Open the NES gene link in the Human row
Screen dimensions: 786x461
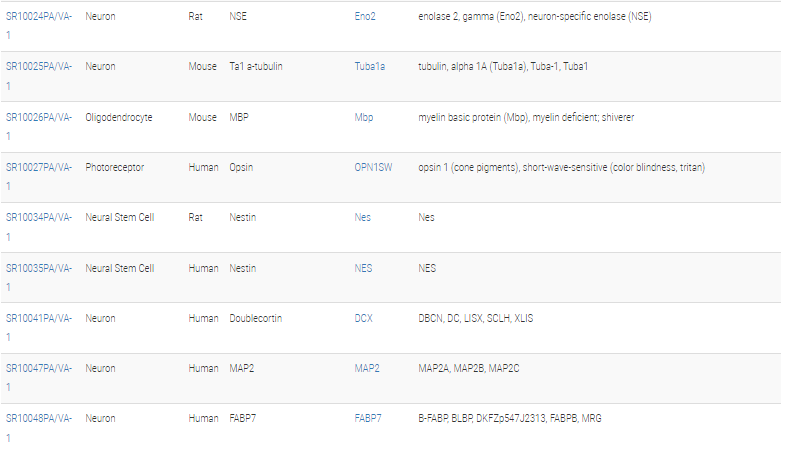coord(363,268)
